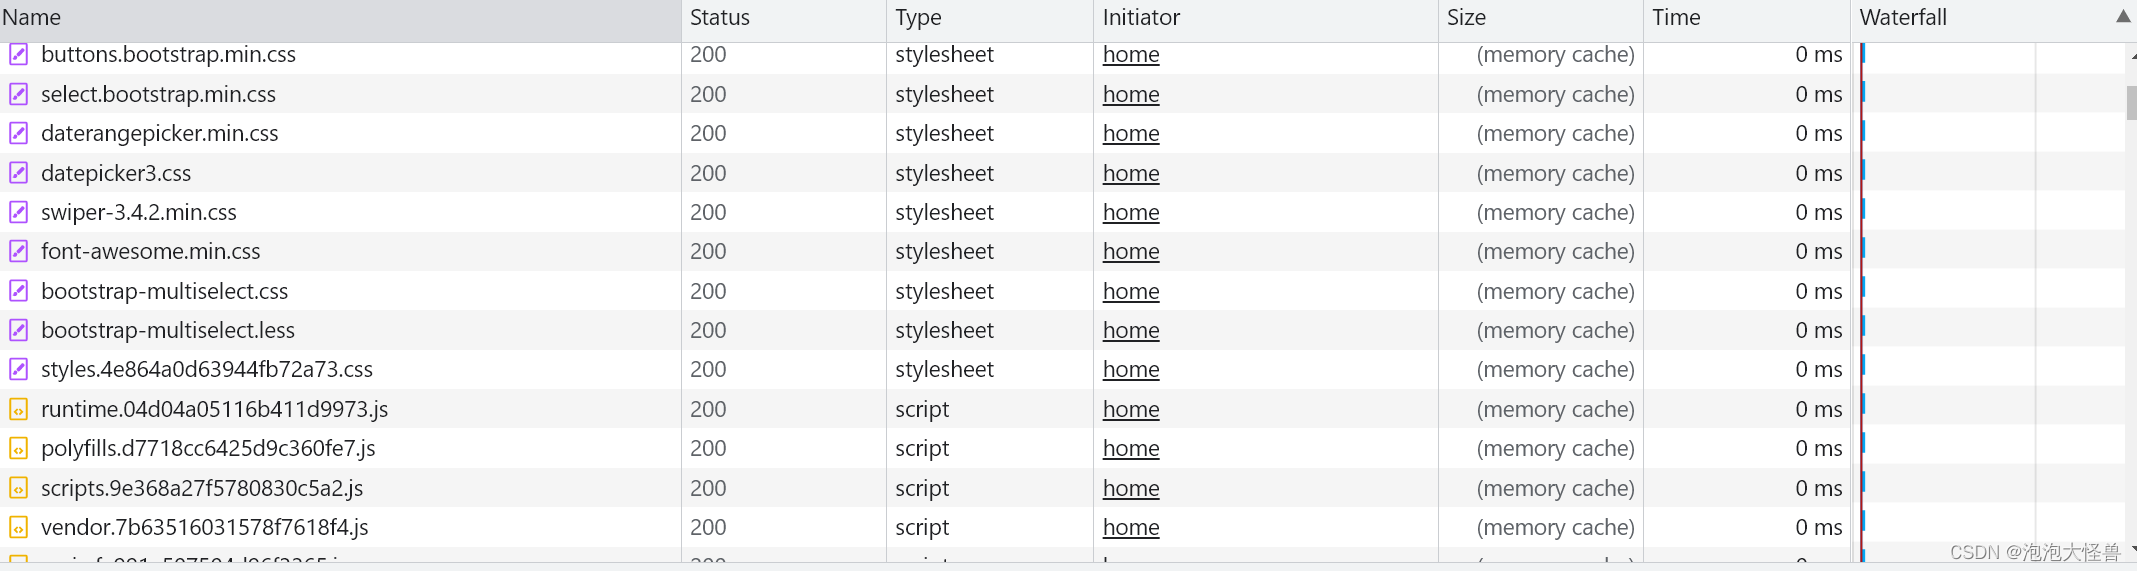Click the vertical scrollbar thumb
The image size is (2137, 571).
tap(2131, 102)
